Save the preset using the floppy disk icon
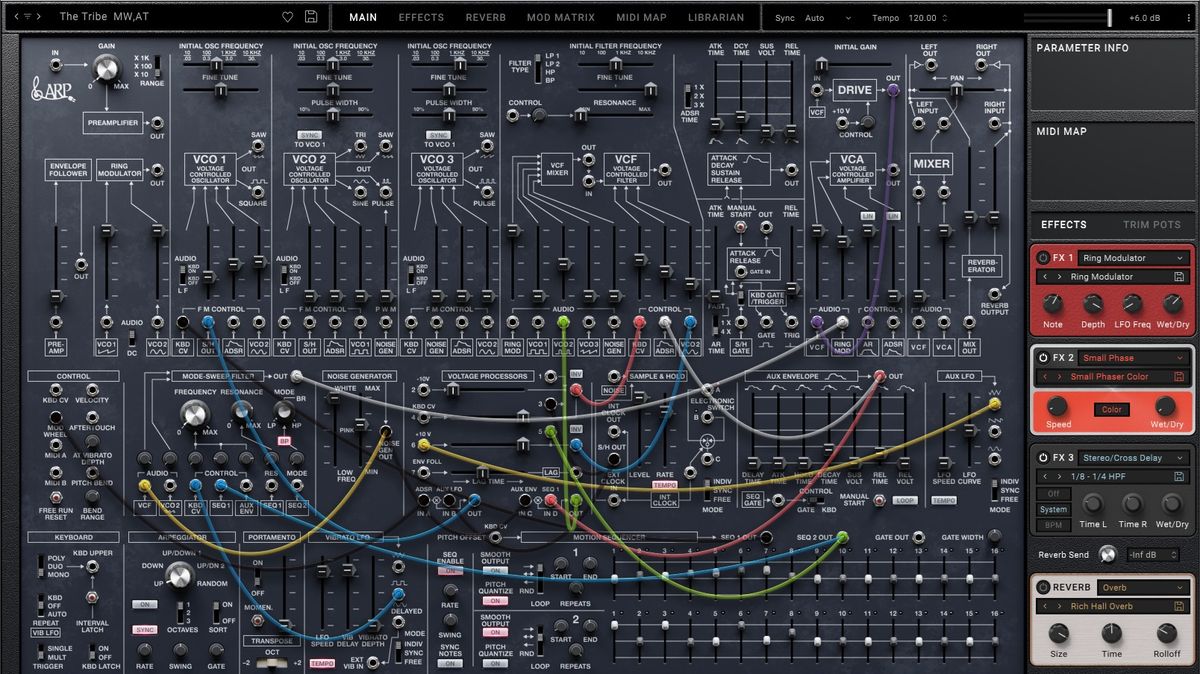The width and height of the screenshot is (1200, 674). coord(312,17)
